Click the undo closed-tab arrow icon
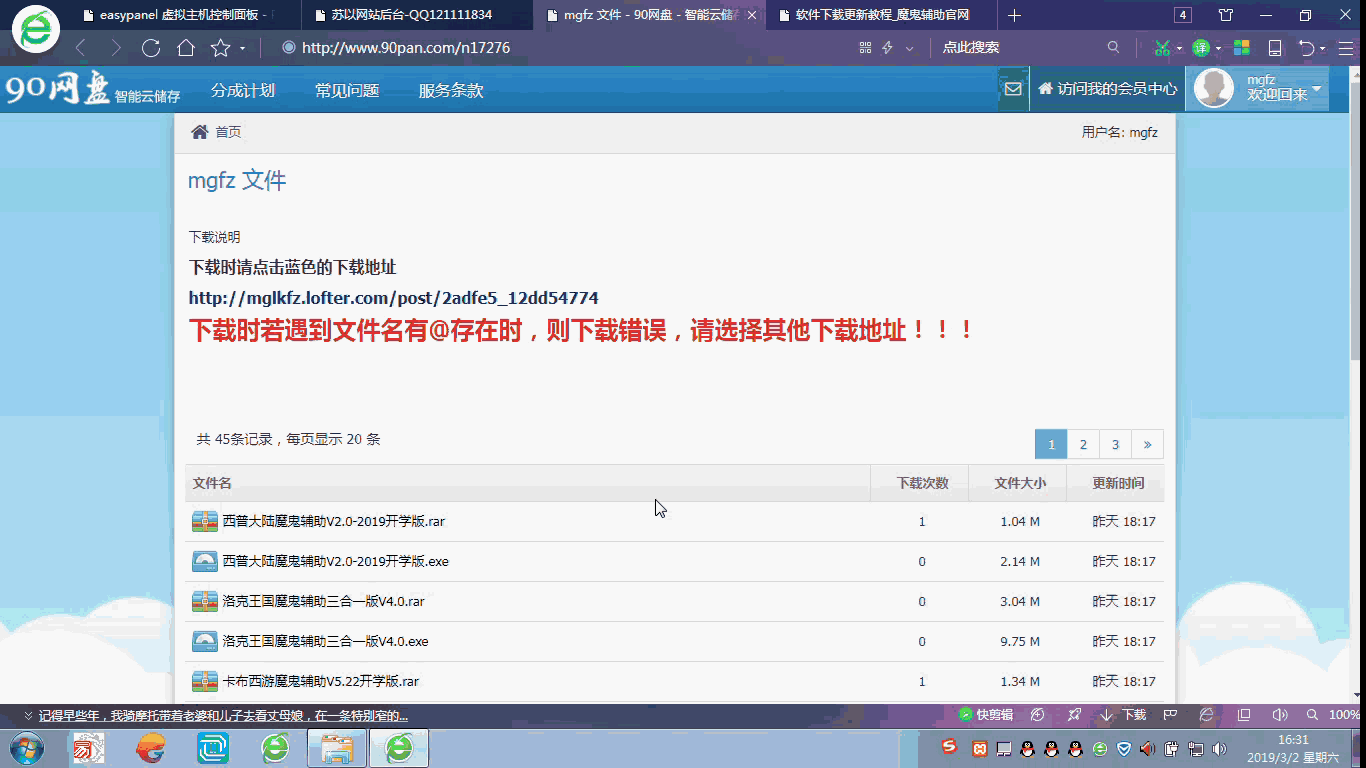The image size is (1366, 768). (1306, 48)
